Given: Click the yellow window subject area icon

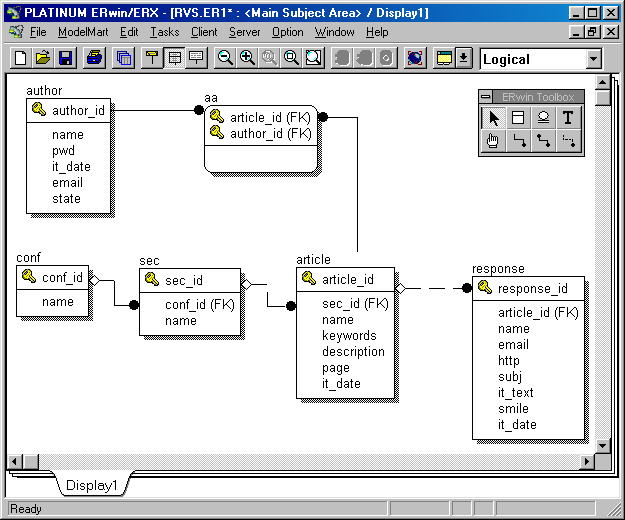Looking at the screenshot, I should (444, 58).
